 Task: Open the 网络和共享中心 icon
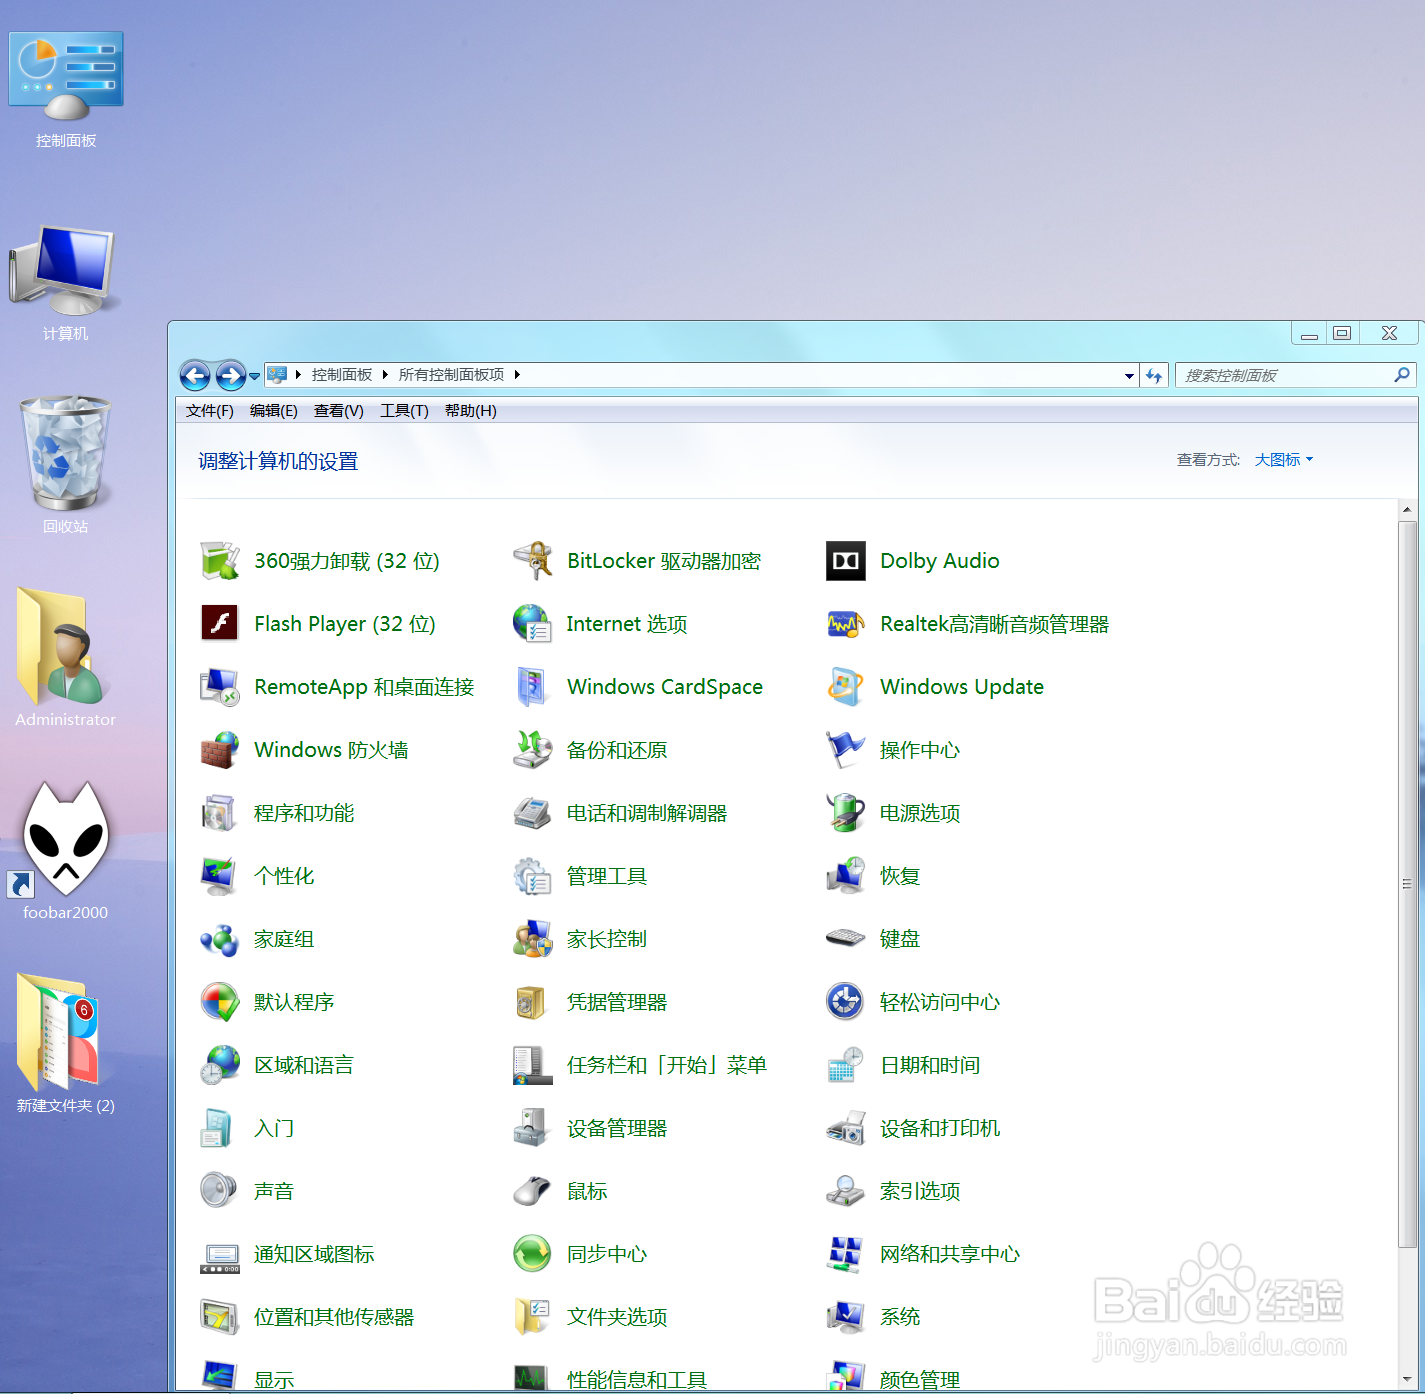846,1254
